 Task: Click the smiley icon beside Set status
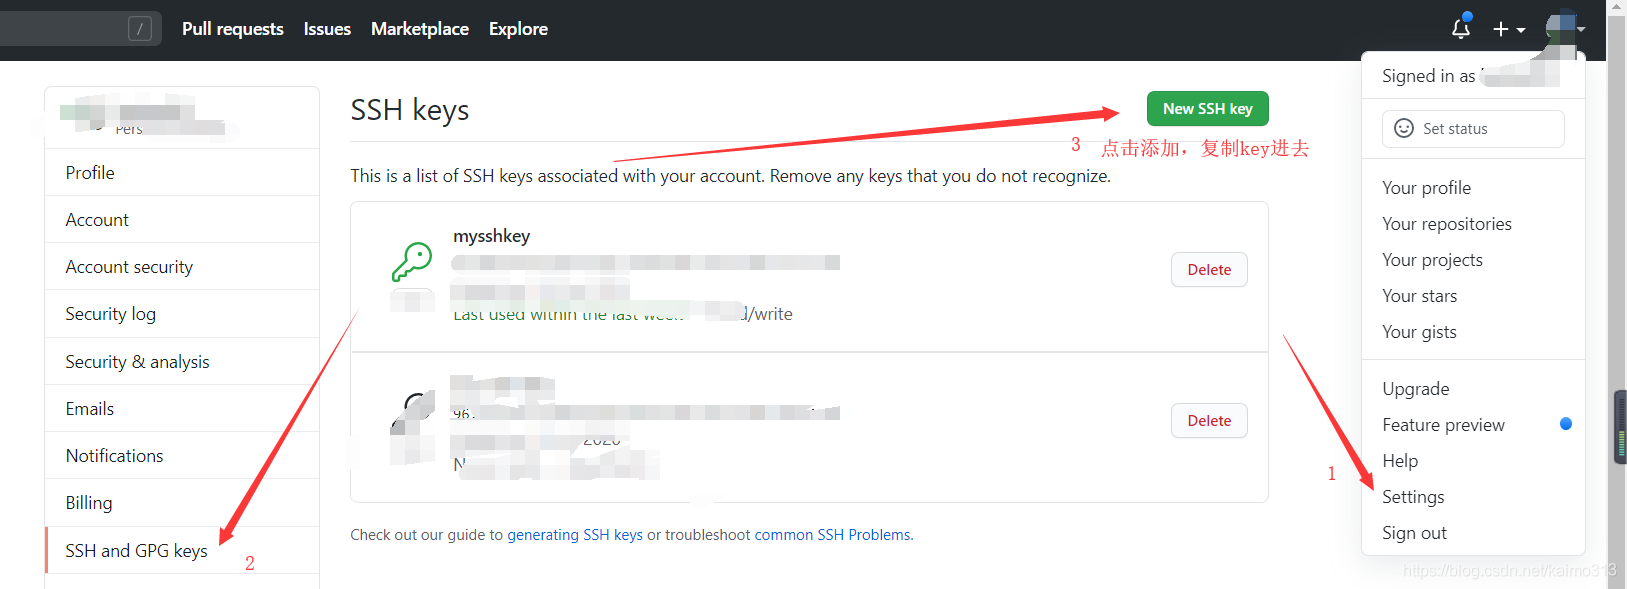pos(1404,128)
